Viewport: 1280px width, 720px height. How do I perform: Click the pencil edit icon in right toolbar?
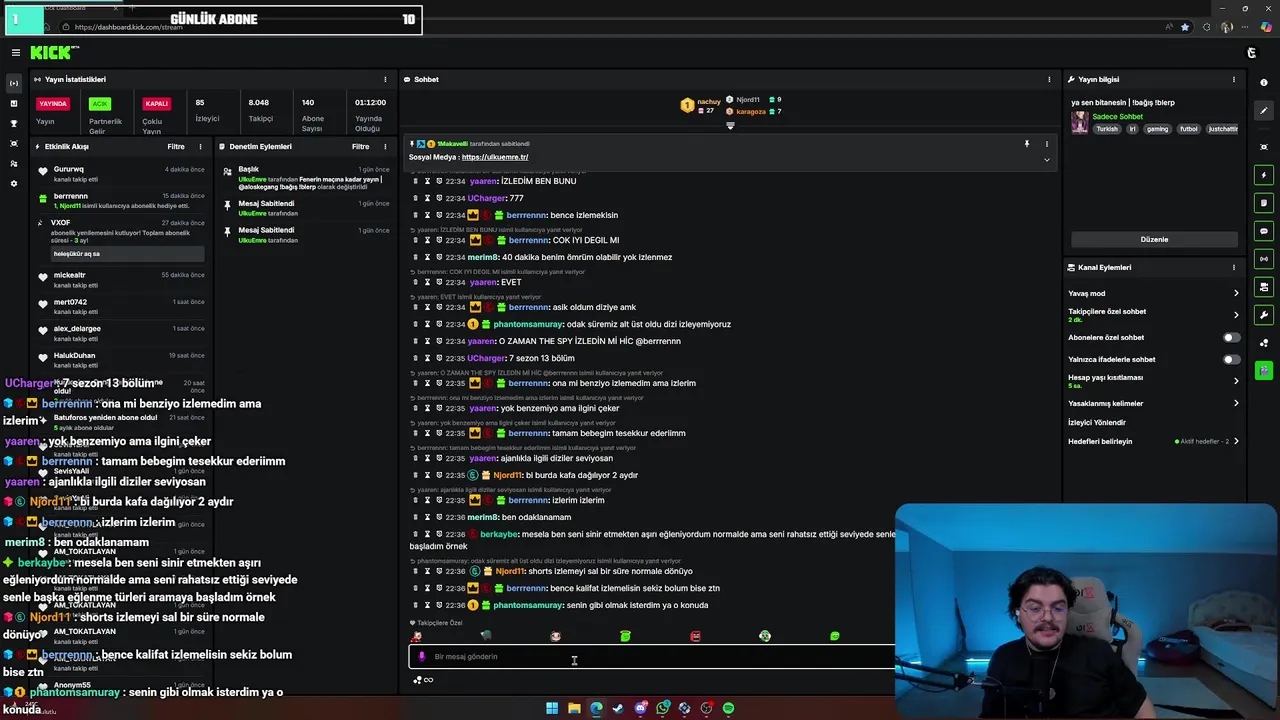point(1264,111)
